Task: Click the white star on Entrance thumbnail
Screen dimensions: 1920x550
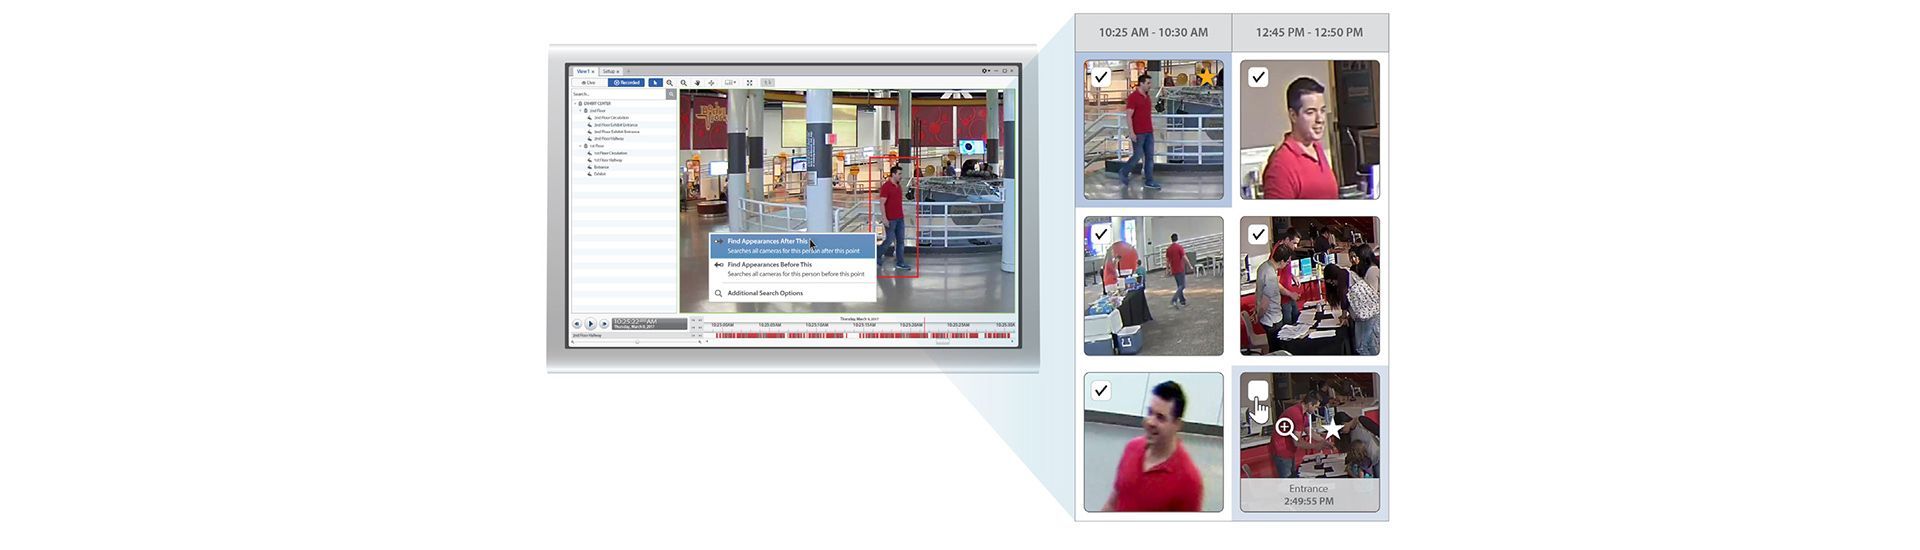Action: point(1332,429)
